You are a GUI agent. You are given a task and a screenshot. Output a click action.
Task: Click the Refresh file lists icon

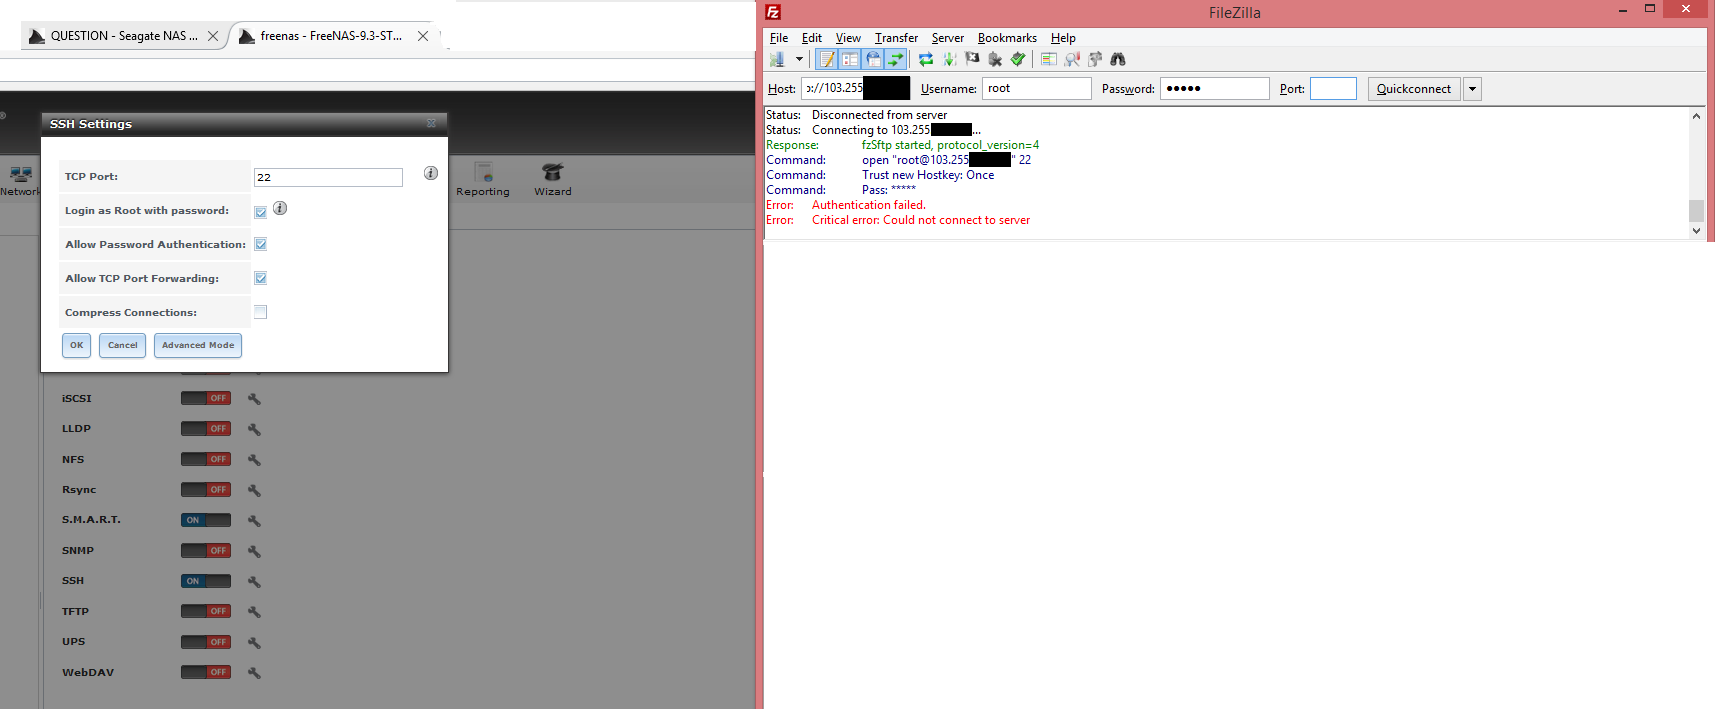point(926,59)
